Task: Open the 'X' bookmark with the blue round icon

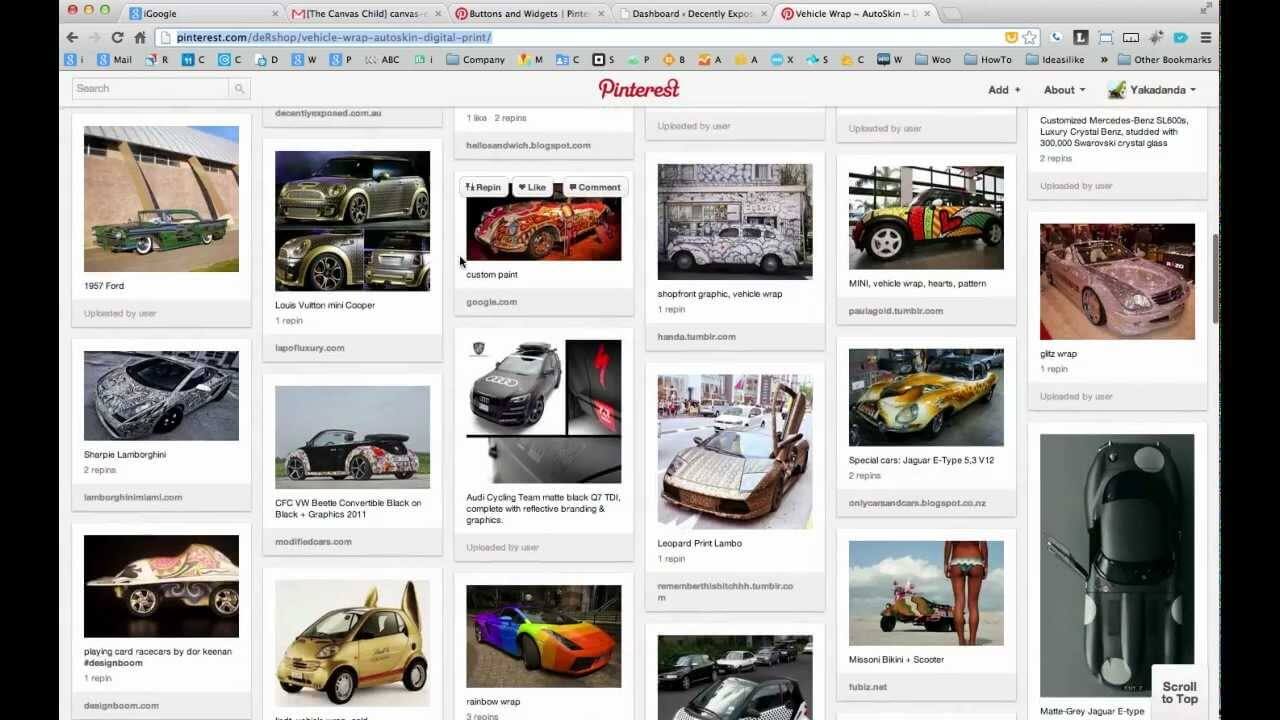Action: 783,60
